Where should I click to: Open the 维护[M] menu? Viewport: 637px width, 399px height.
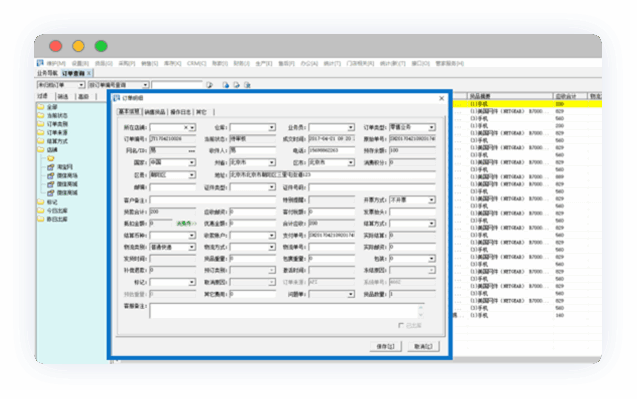point(56,63)
